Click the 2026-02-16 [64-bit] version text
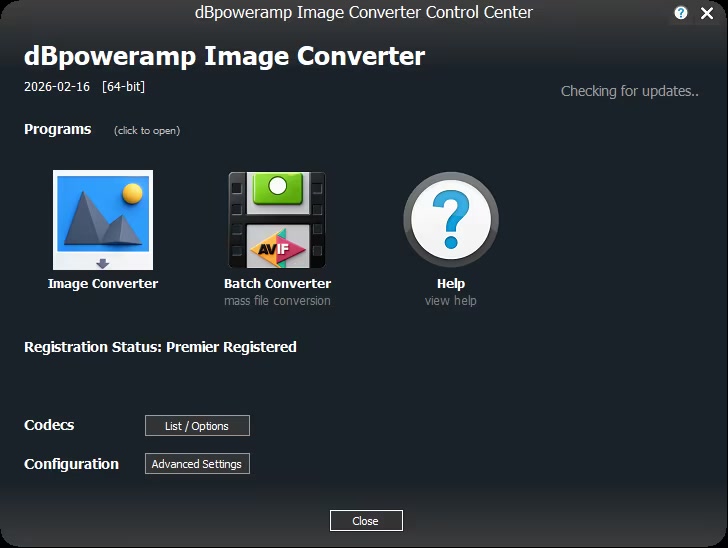 point(85,87)
